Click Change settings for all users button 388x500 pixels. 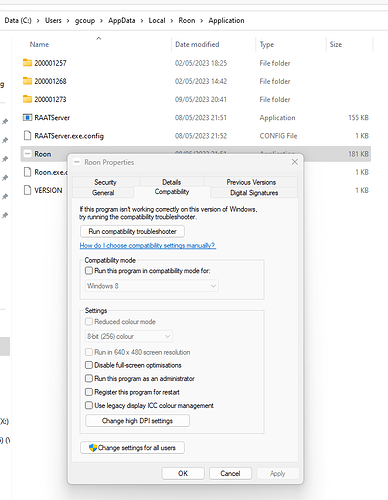click(132, 448)
